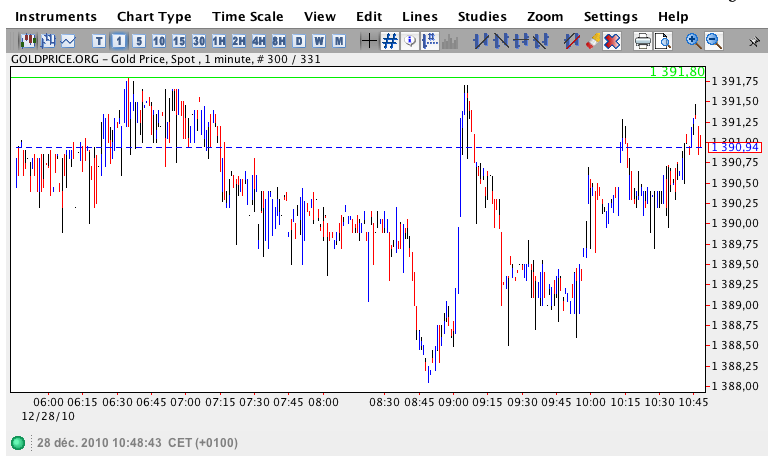Viewport: 776px width, 463px height.
Task: Click the crosshair cursor tool
Action: tap(369, 41)
